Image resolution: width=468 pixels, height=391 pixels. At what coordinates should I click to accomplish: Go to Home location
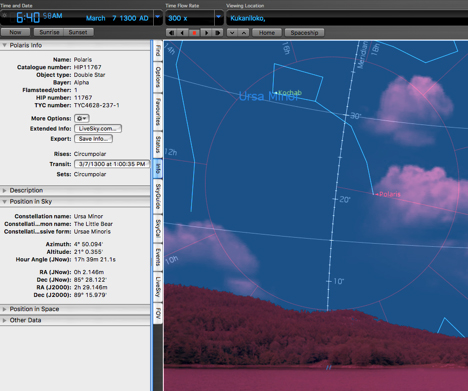pyautogui.click(x=267, y=33)
